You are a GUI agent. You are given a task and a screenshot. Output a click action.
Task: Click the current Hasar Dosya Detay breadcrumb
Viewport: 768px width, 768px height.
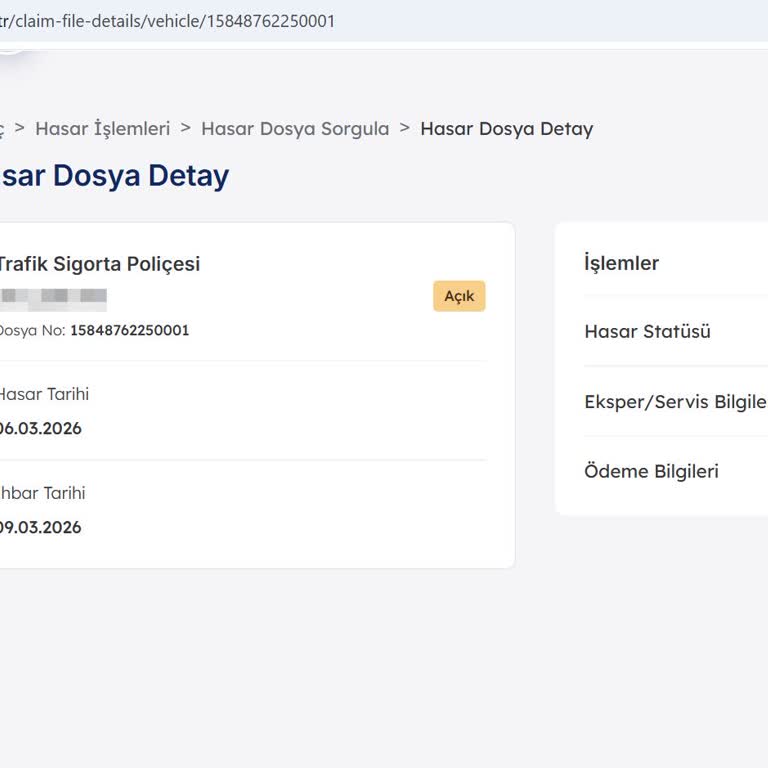click(x=506, y=129)
